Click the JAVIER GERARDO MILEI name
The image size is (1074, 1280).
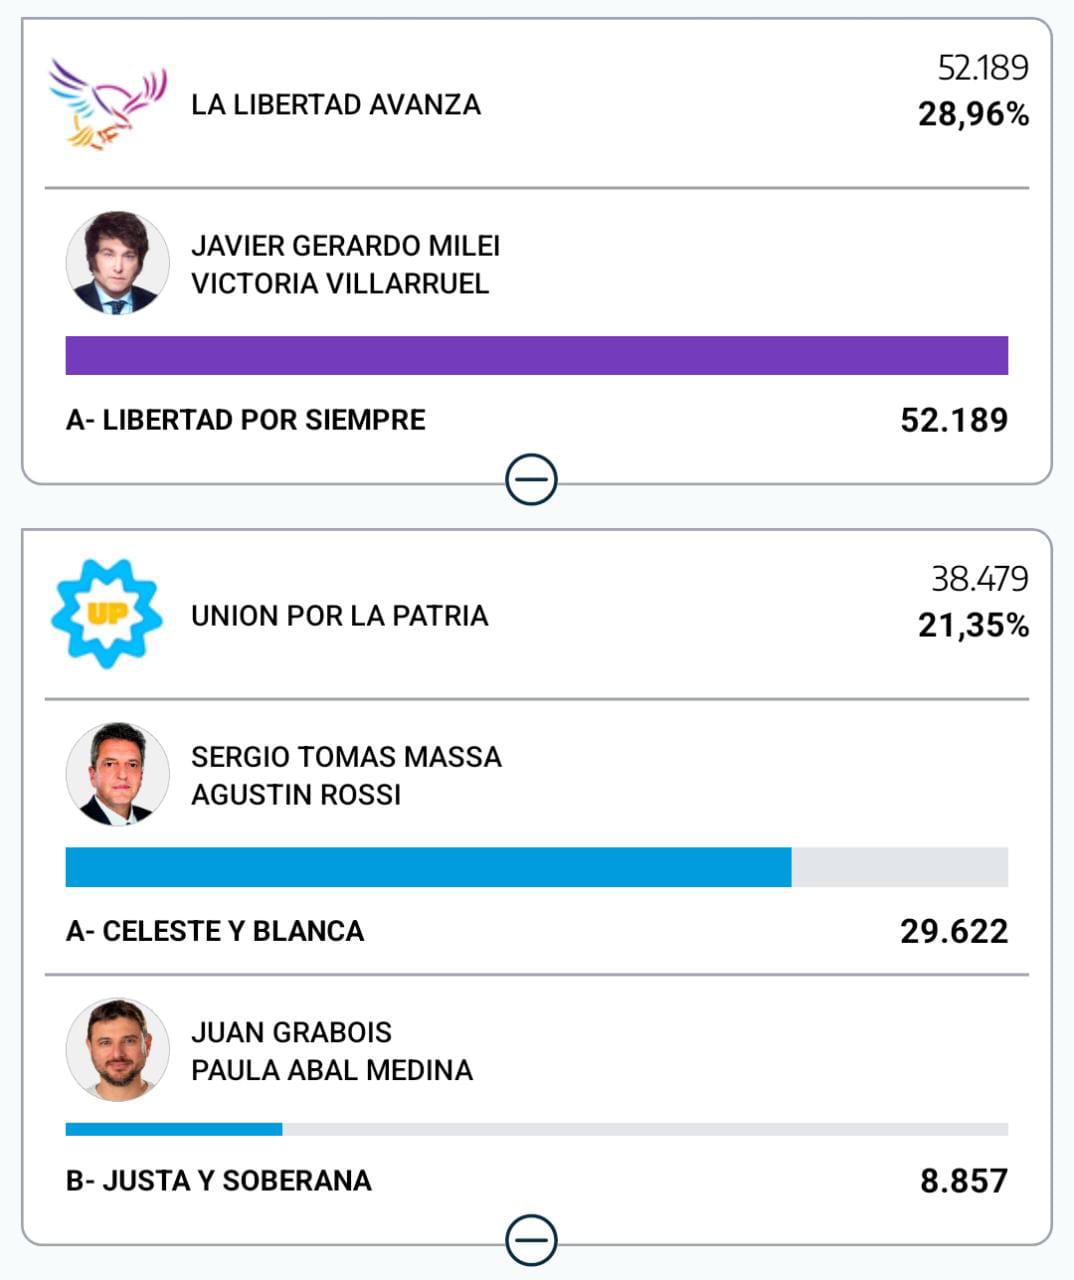(345, 246)
